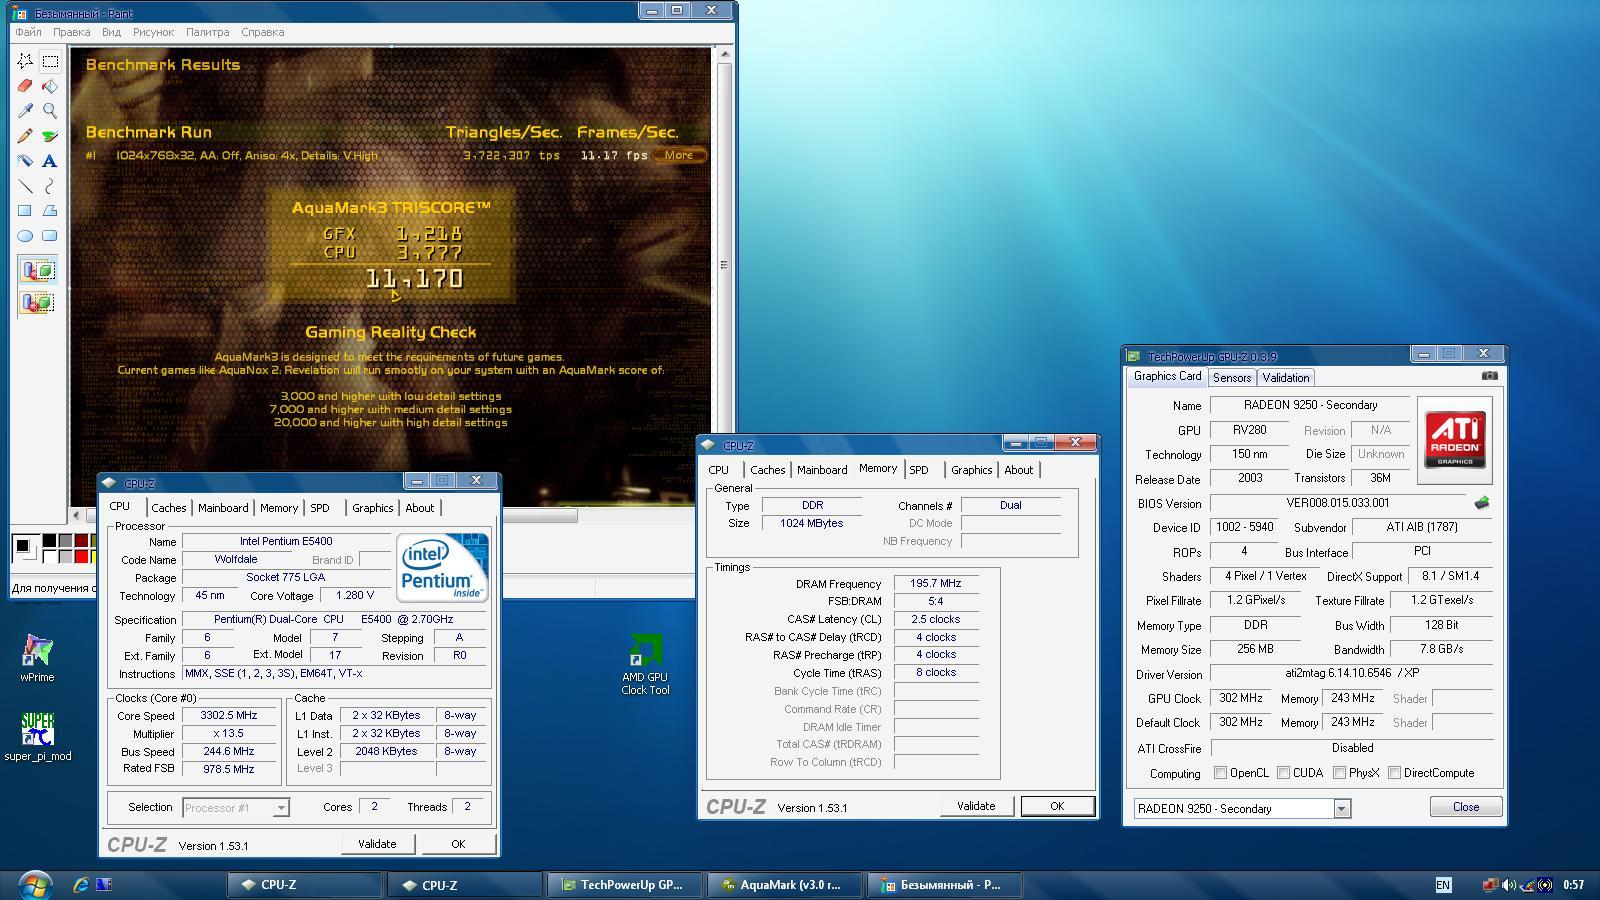
Task: Open the SPD tab in the CPU-Z Memory window
Action: point(919,470)
